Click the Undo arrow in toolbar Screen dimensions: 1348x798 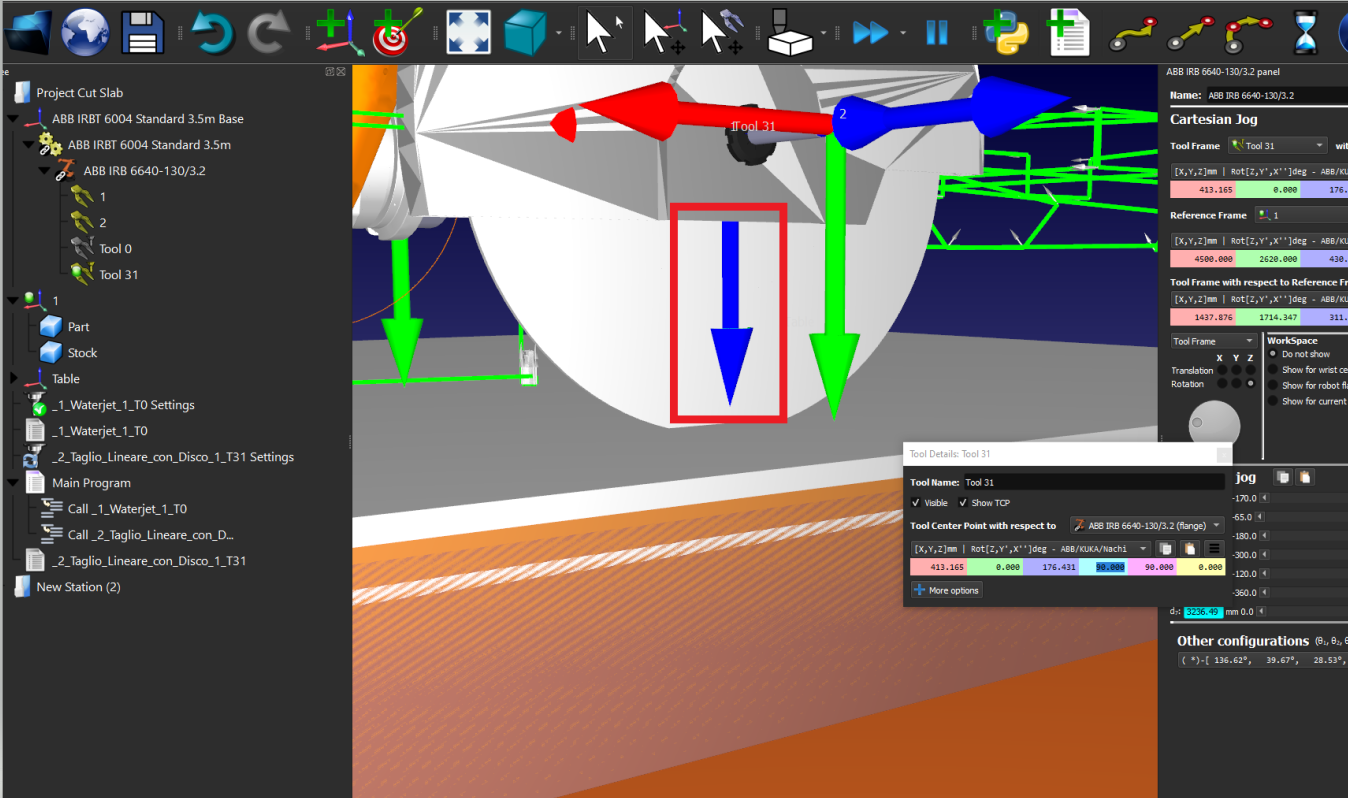click(211, 33)
